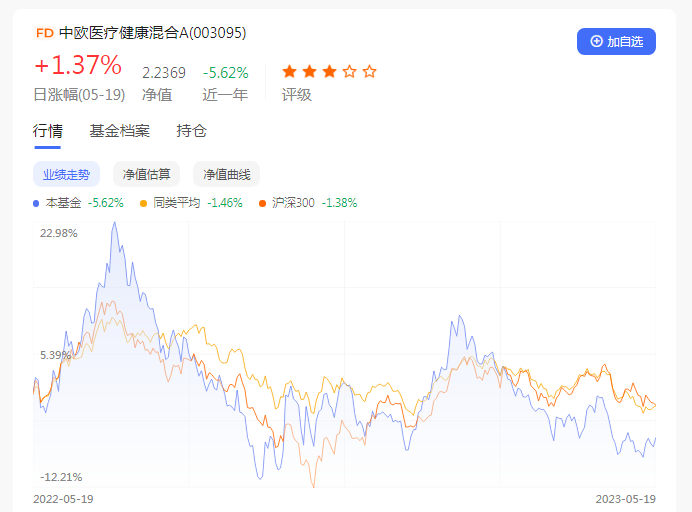Select the 净值估算 chart view
692x512 pixels.
pyautogui.click(x=146, y=174)
